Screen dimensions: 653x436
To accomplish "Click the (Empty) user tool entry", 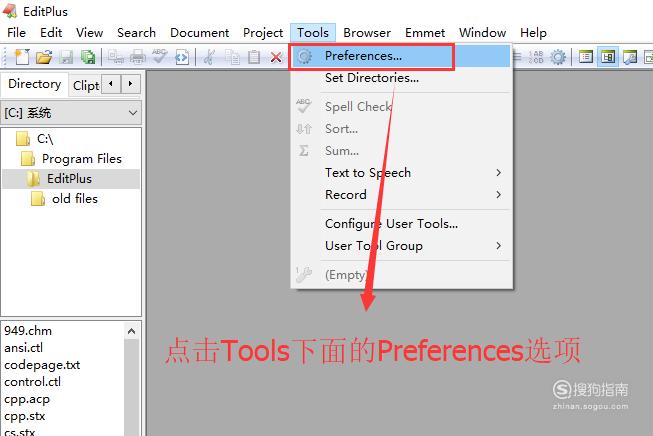I will 401,275.
